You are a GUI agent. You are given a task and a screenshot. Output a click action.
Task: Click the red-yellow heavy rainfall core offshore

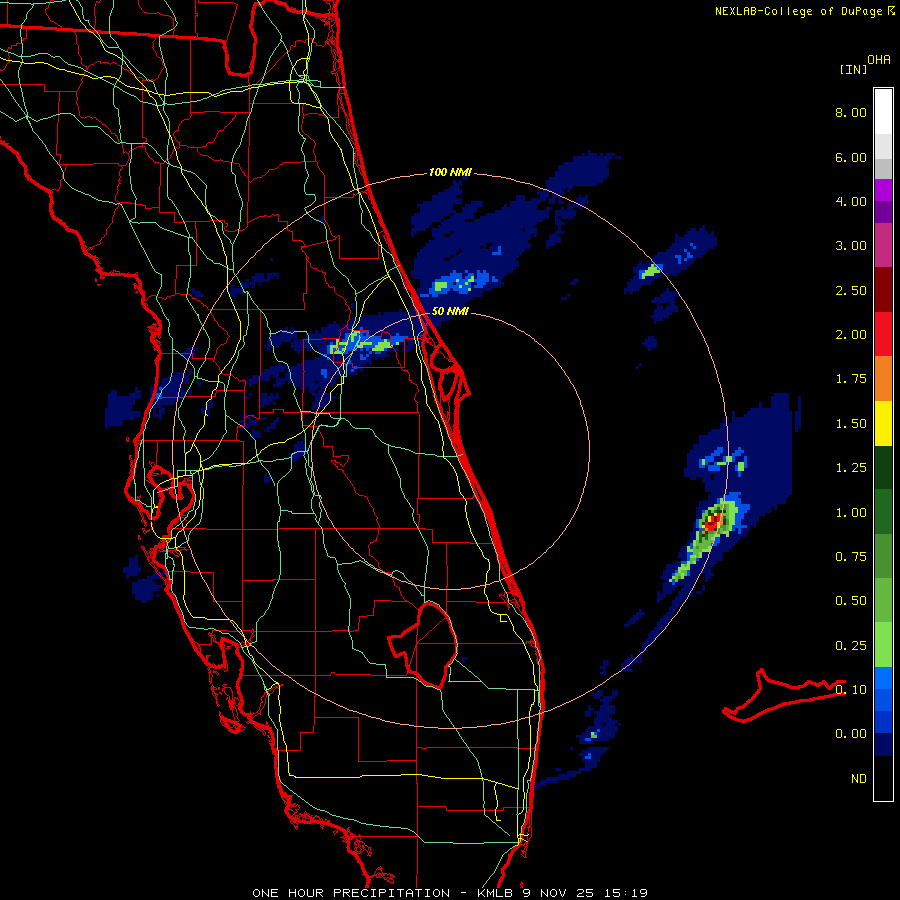tap(713, 522)
